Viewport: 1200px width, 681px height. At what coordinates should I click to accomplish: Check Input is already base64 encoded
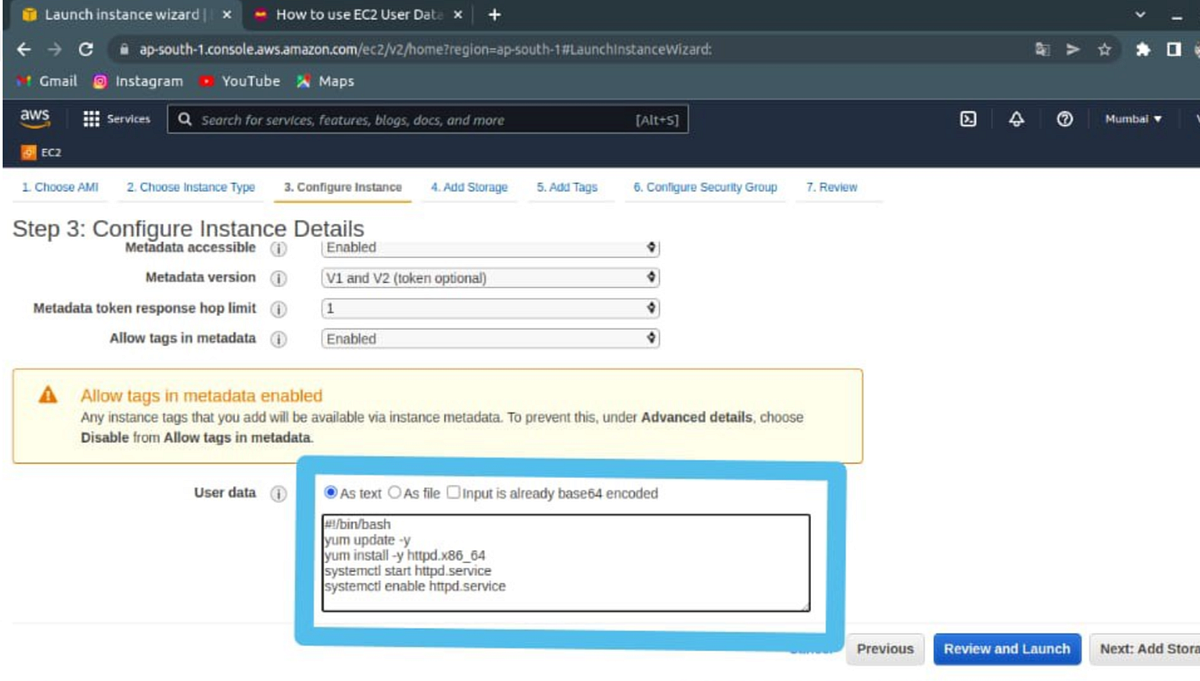point(453,491)
